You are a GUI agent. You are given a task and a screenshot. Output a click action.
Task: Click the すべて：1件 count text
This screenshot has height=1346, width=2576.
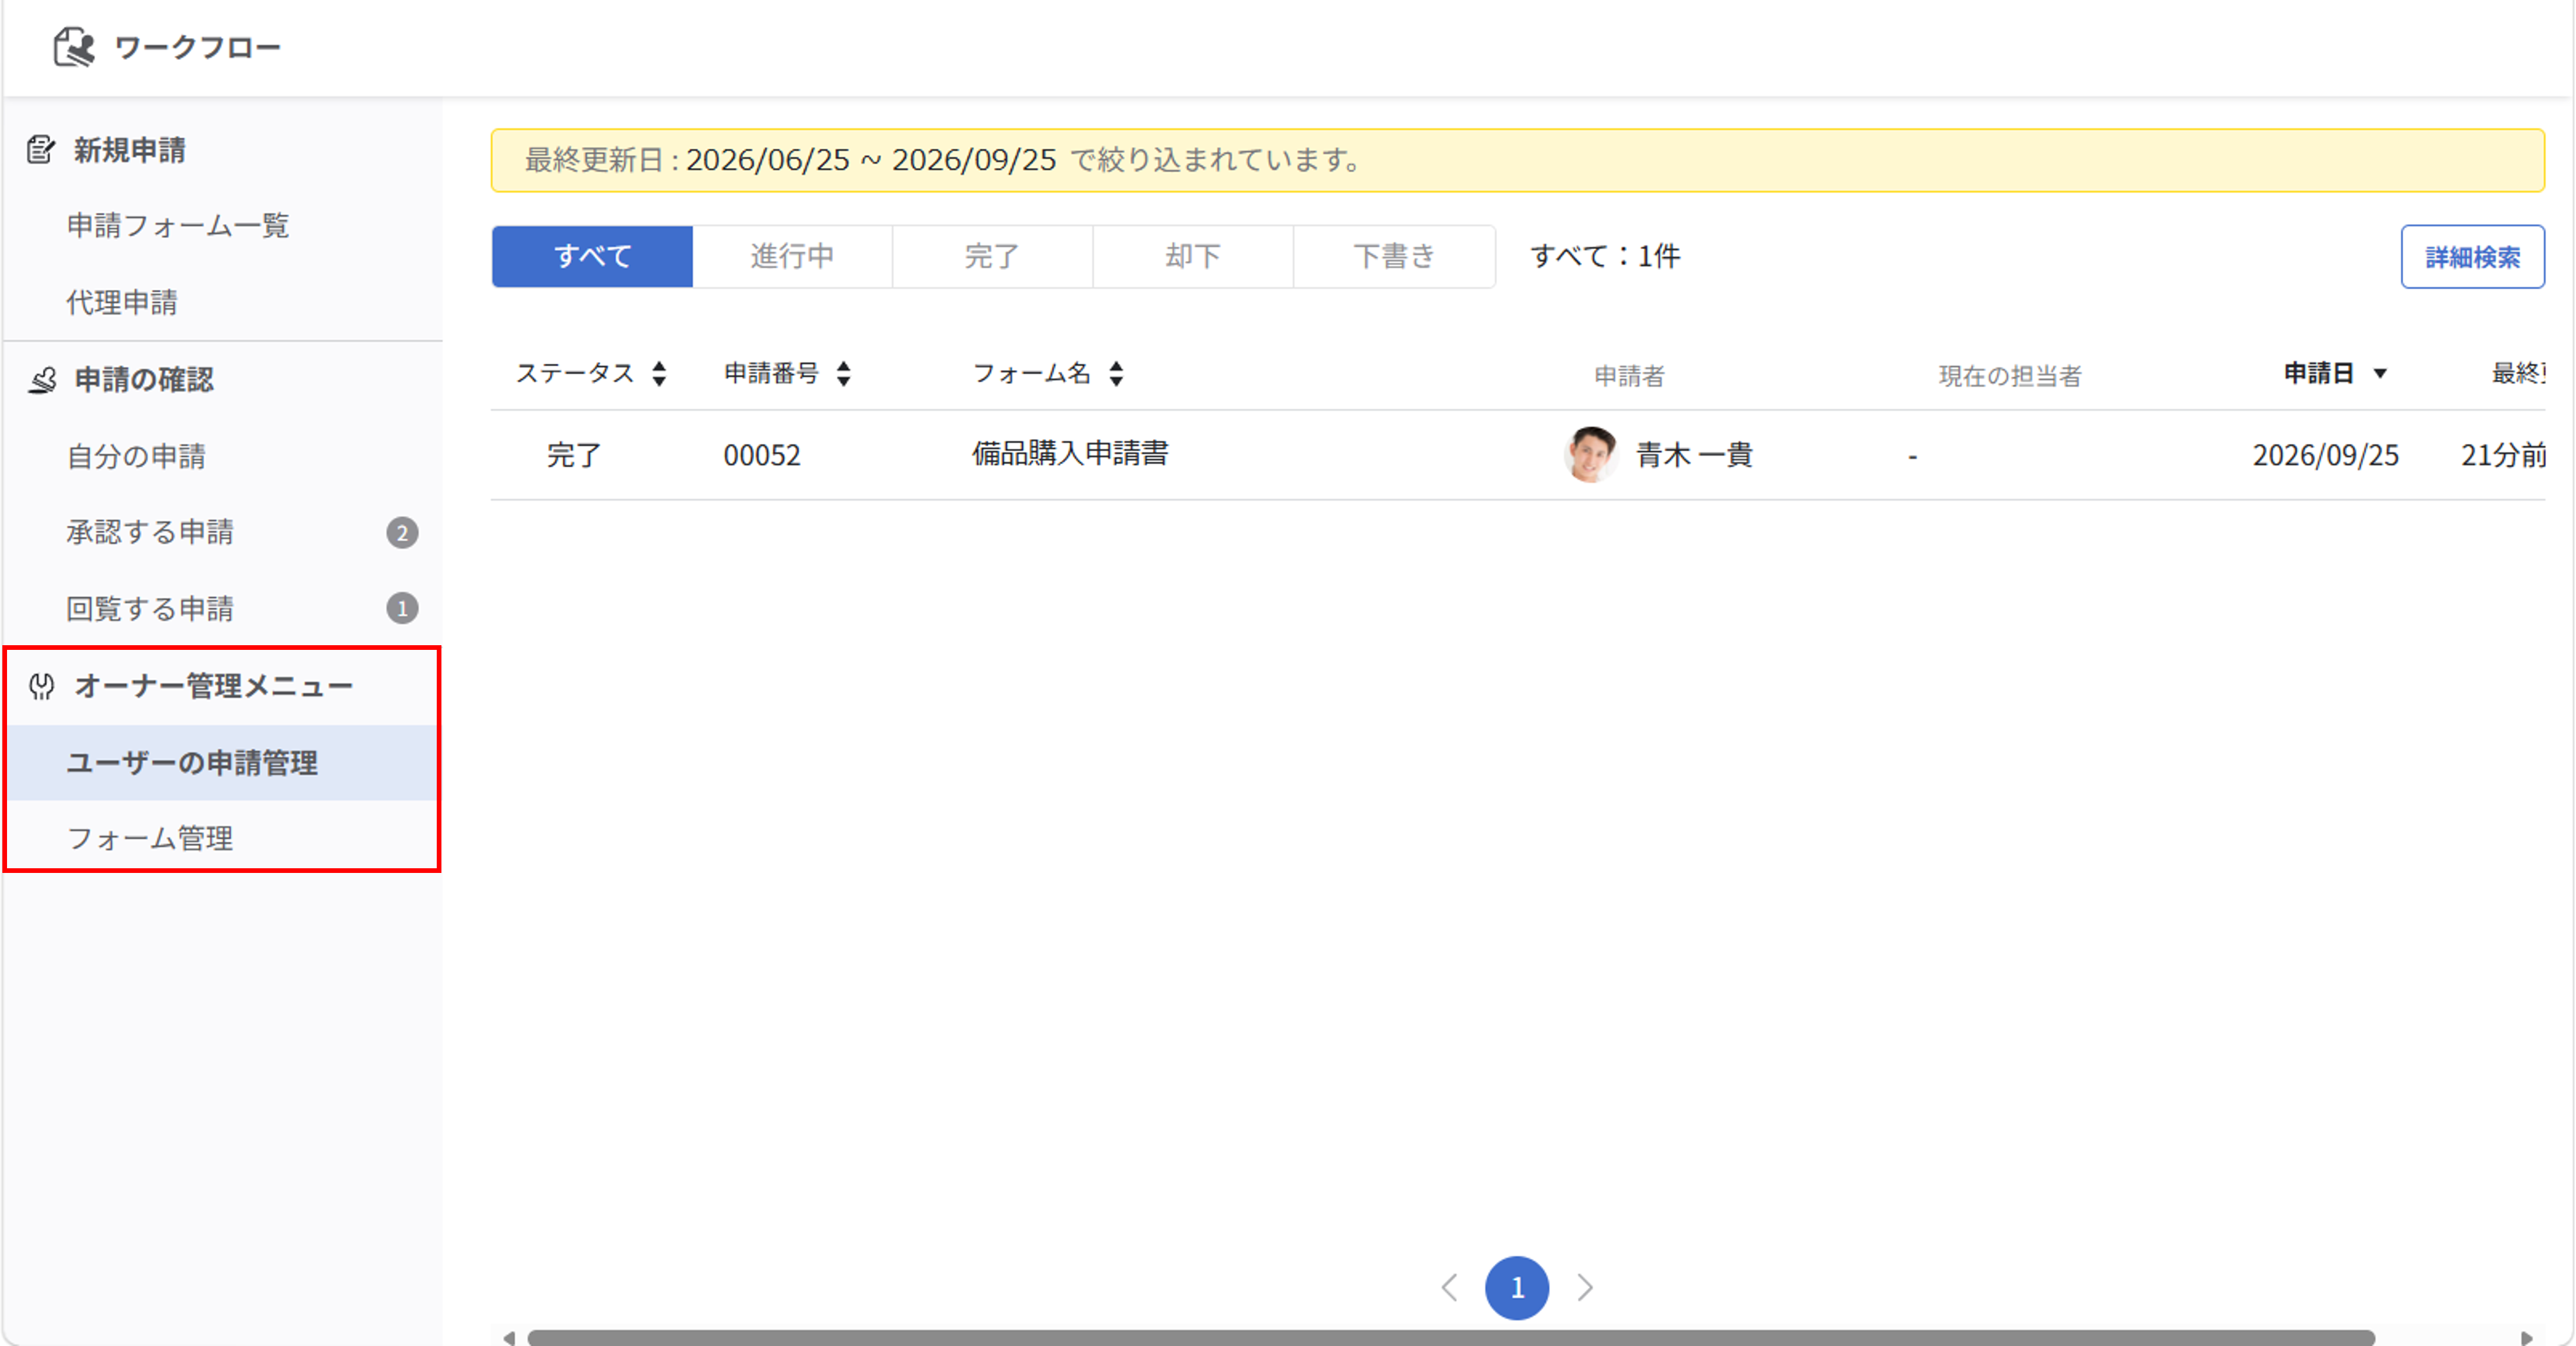pyautogui.click(x=1605, y=256)
